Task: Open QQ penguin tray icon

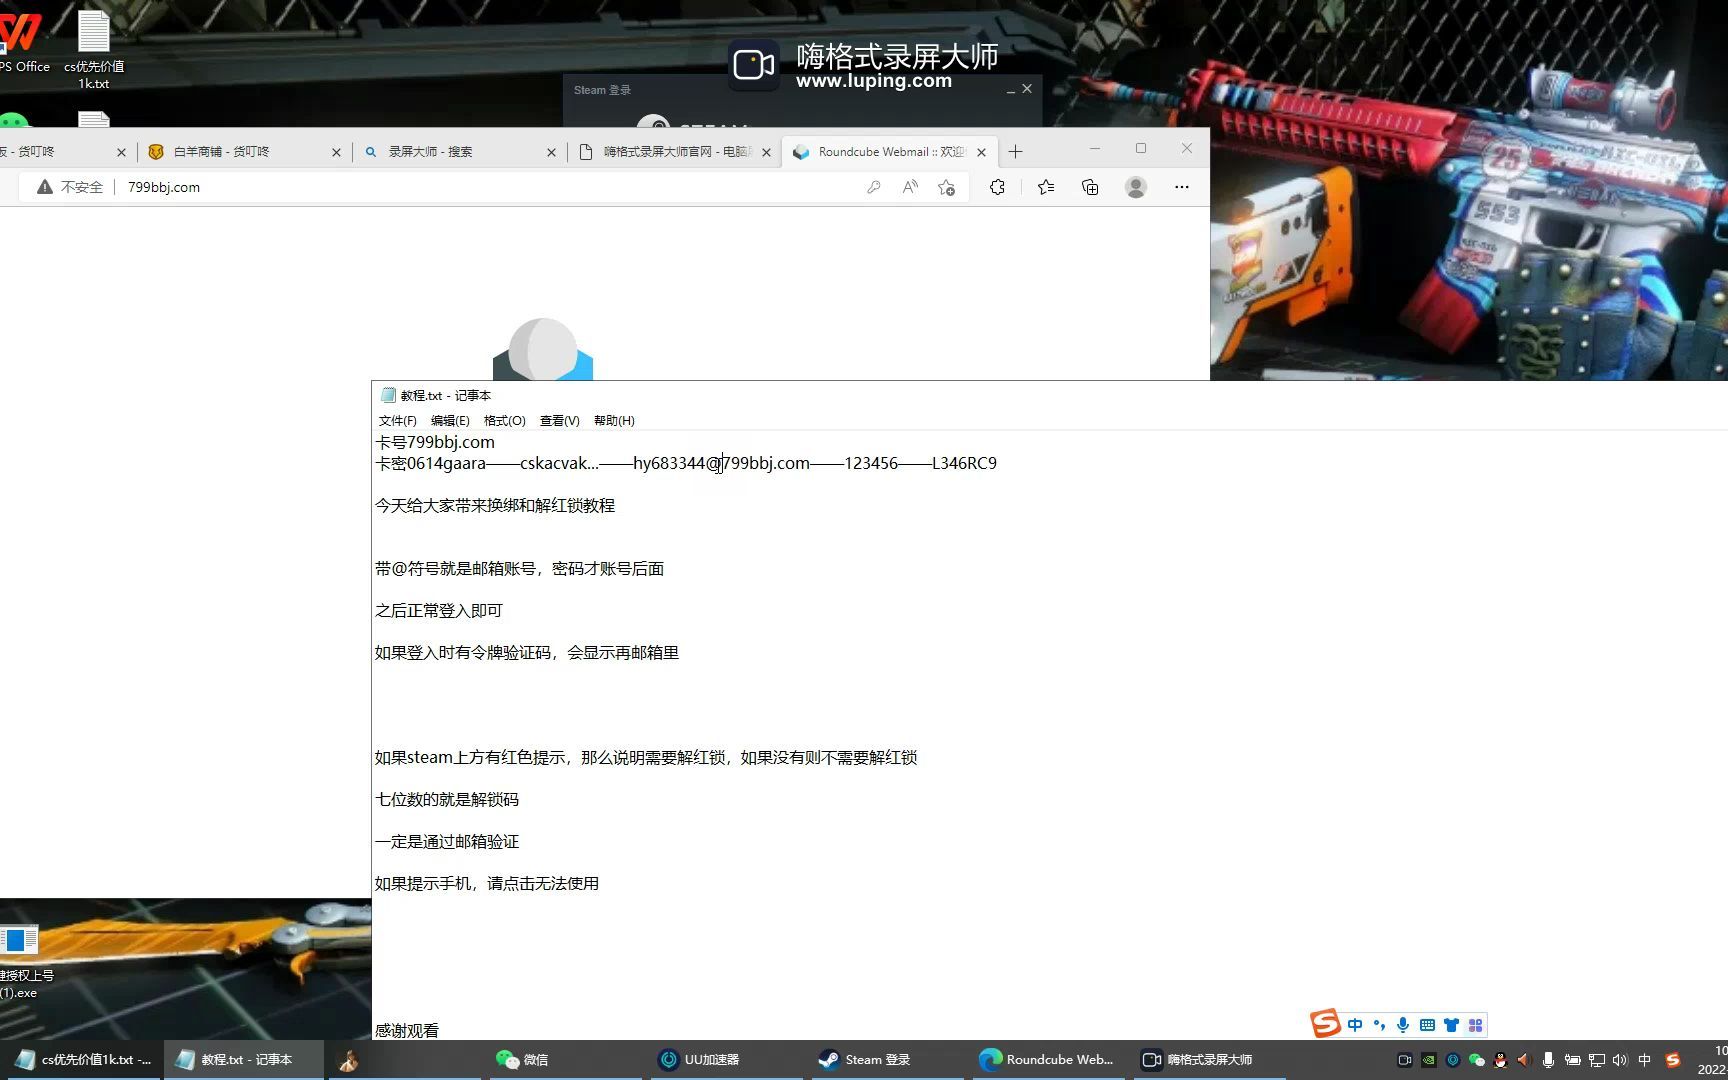Action: pos(1500,1060)
